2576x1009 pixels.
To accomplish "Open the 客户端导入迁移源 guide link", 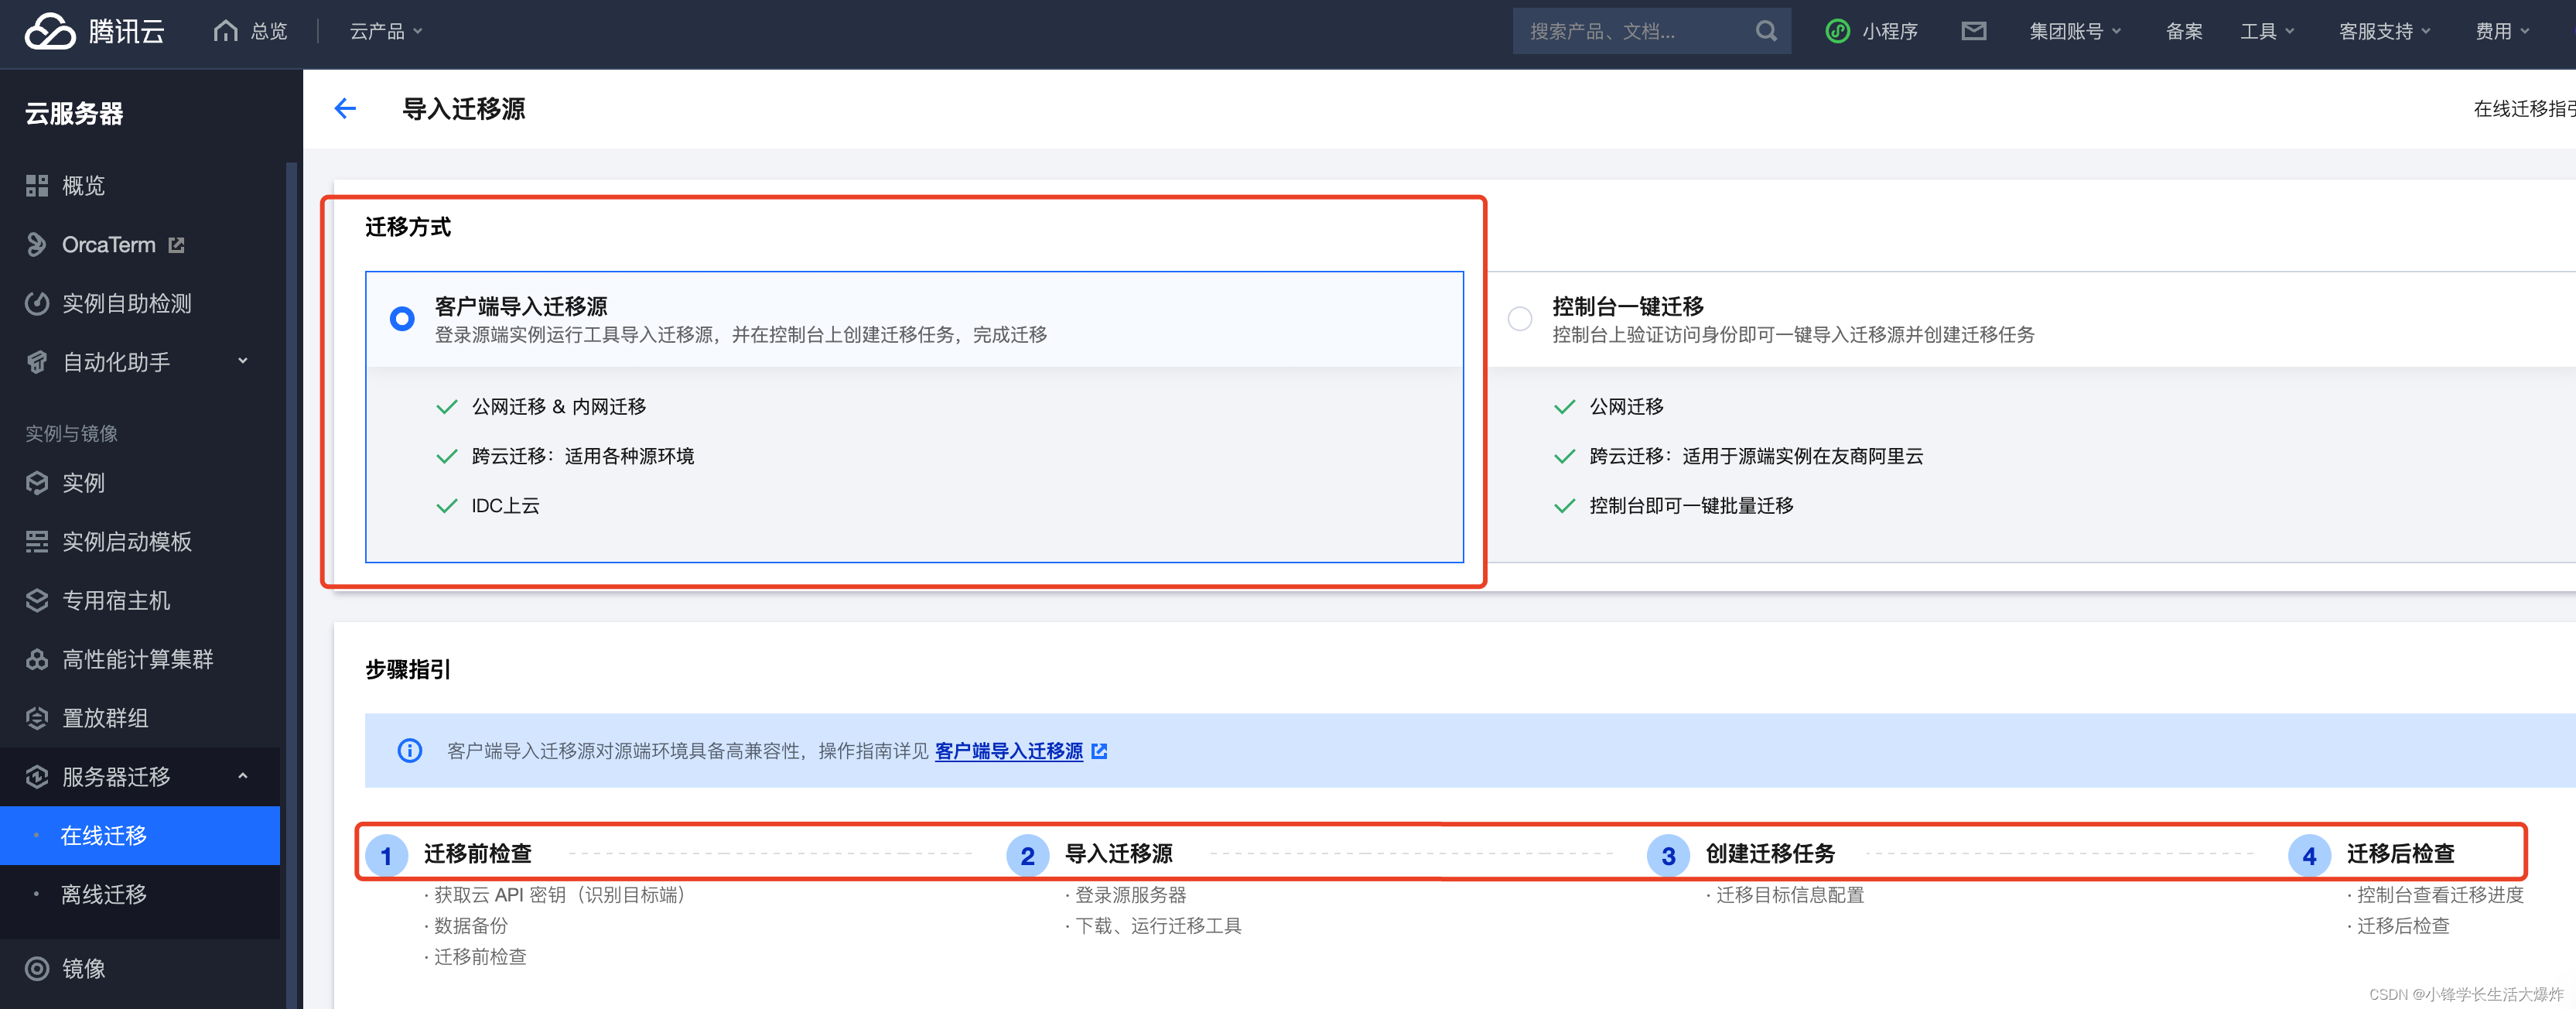I will tap(1008, 751).
